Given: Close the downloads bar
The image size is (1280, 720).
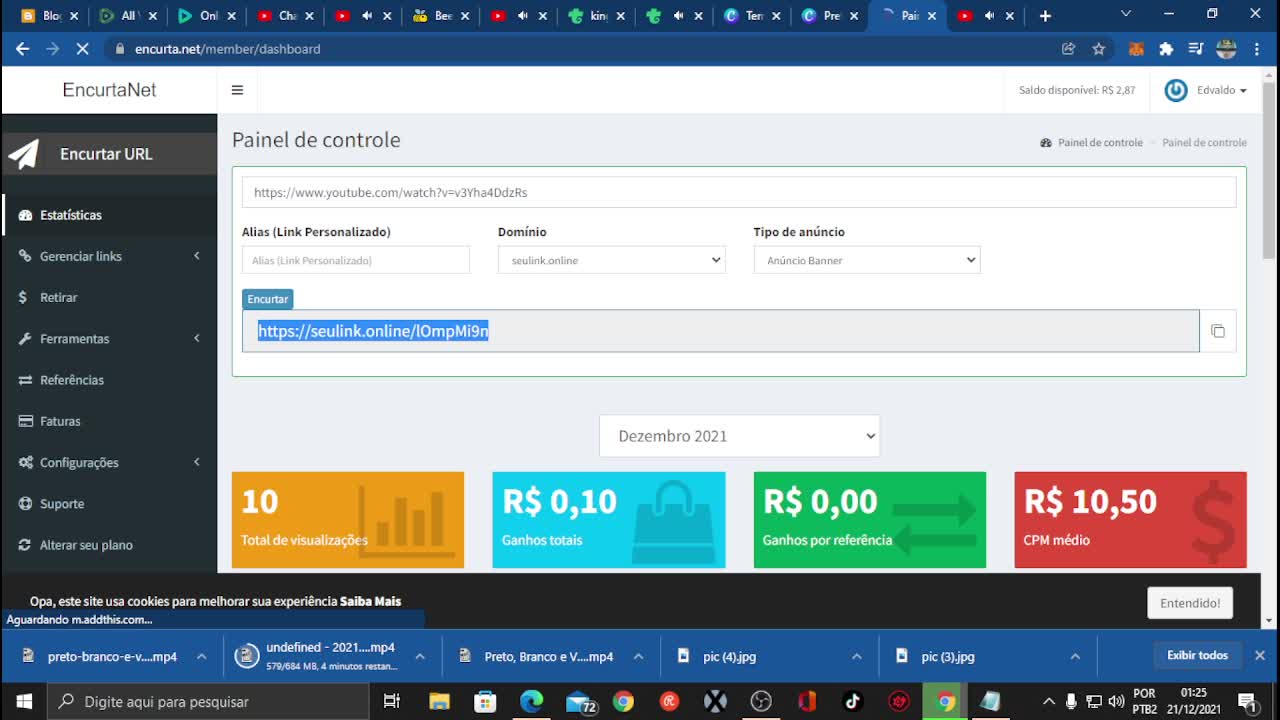Looking at the screenshot, I should click(1260, 656).
